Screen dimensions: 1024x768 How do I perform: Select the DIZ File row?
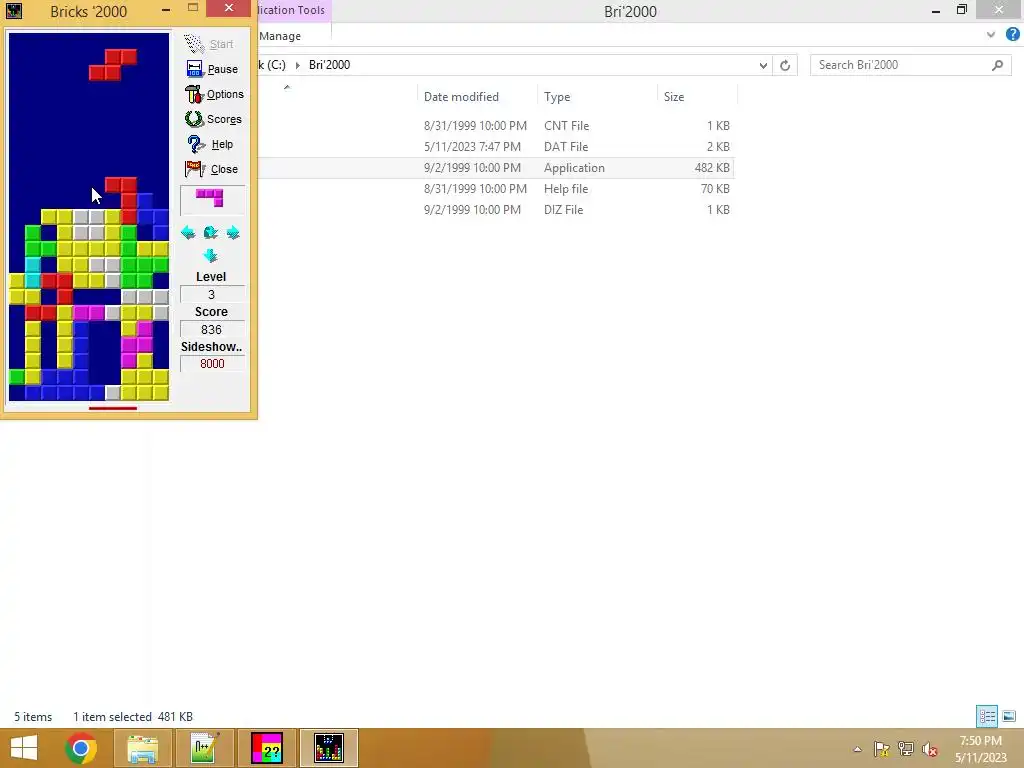[496, 210]
